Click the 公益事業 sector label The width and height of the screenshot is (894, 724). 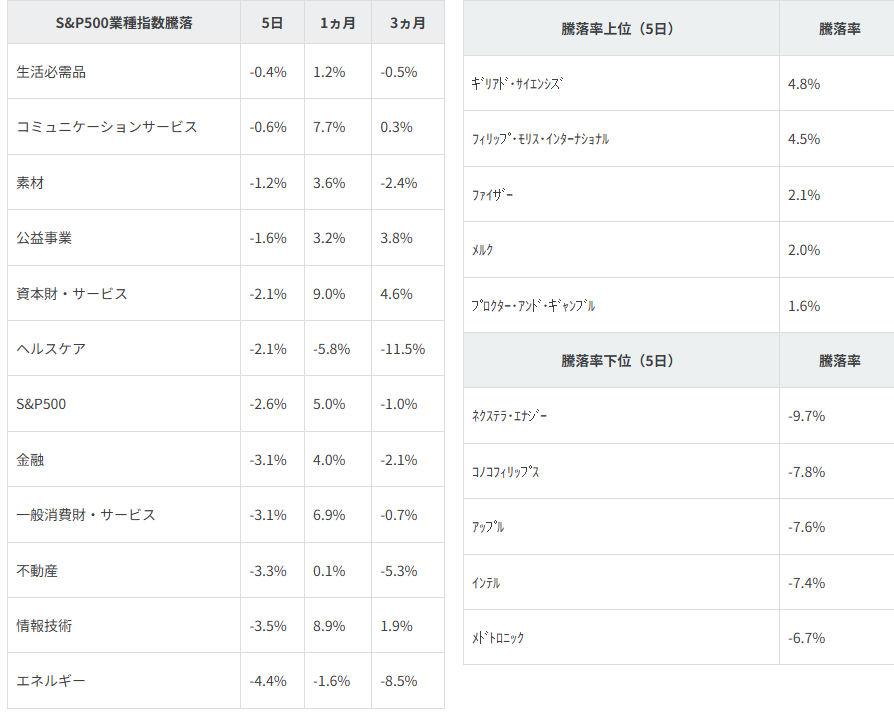click(x=44, y=238)
